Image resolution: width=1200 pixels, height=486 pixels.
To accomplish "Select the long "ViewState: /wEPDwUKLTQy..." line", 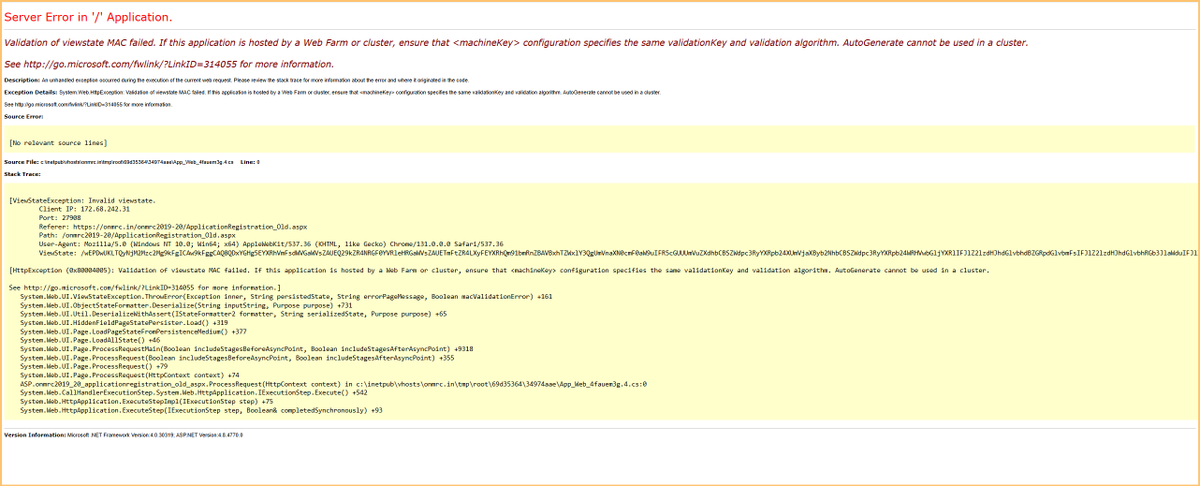I will 619,253.
